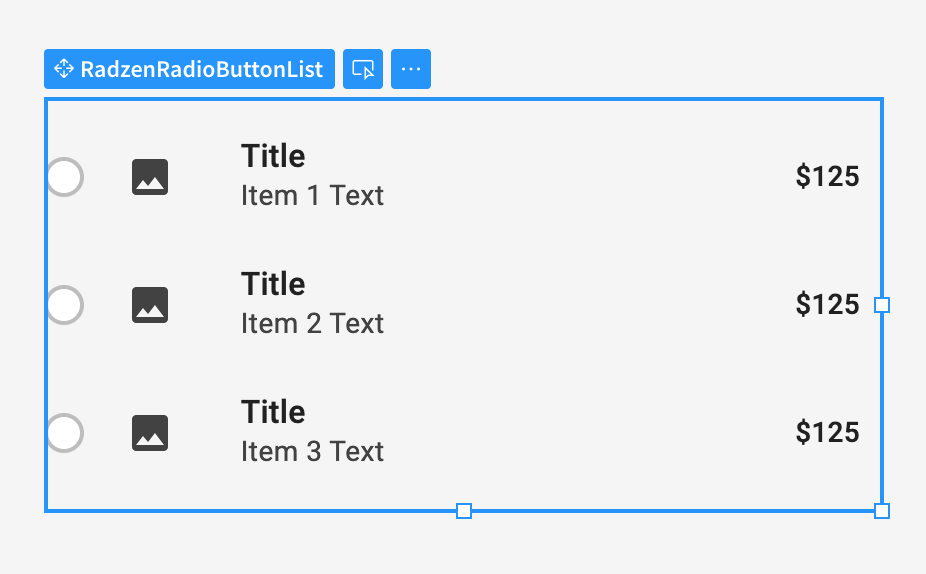The height and width of the screenshot is (574, 926).
Task: Select the radio button for Item 3
Action: pos(64,433)
